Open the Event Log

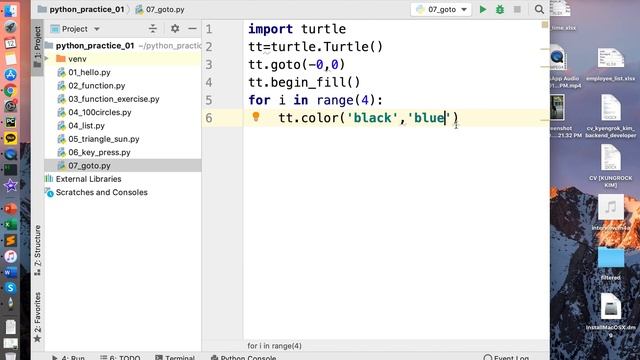pyautogui.click(x=506, y=357)
